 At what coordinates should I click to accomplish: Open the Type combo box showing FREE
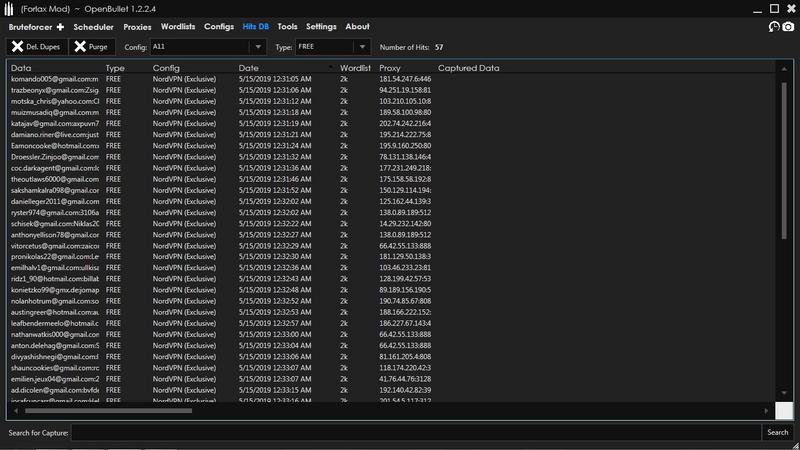[x=333, y=47]
